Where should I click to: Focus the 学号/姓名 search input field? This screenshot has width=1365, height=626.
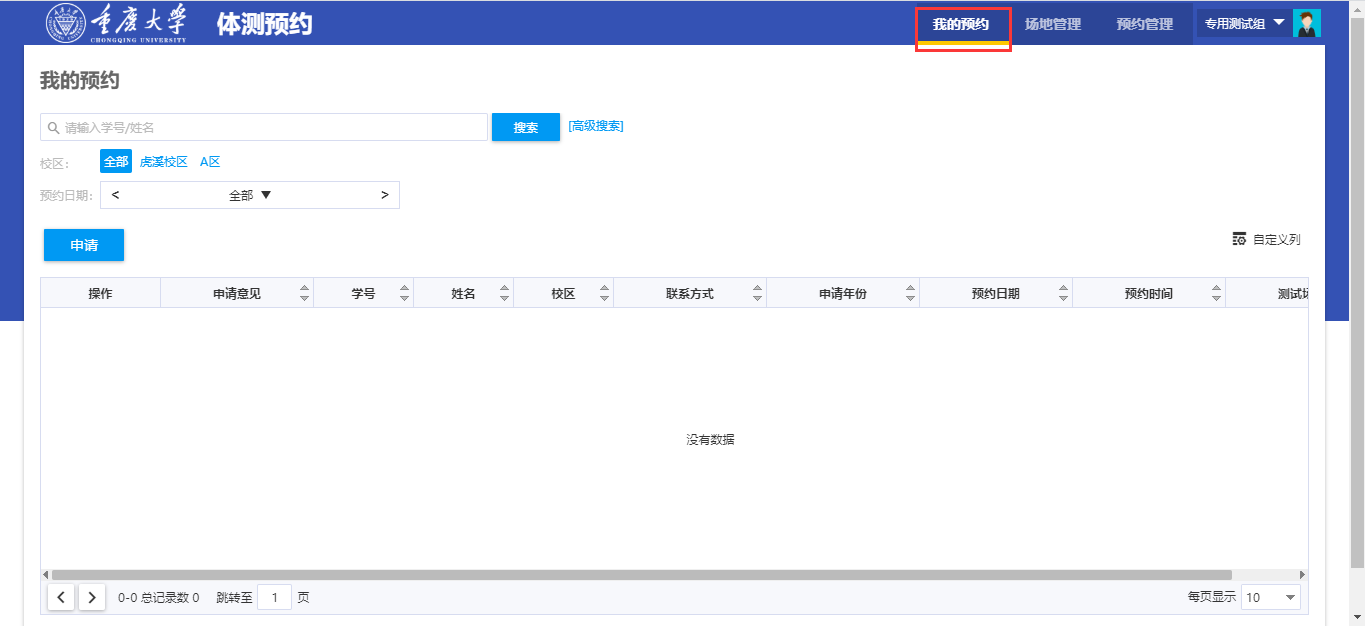click(x=270, y=128)
